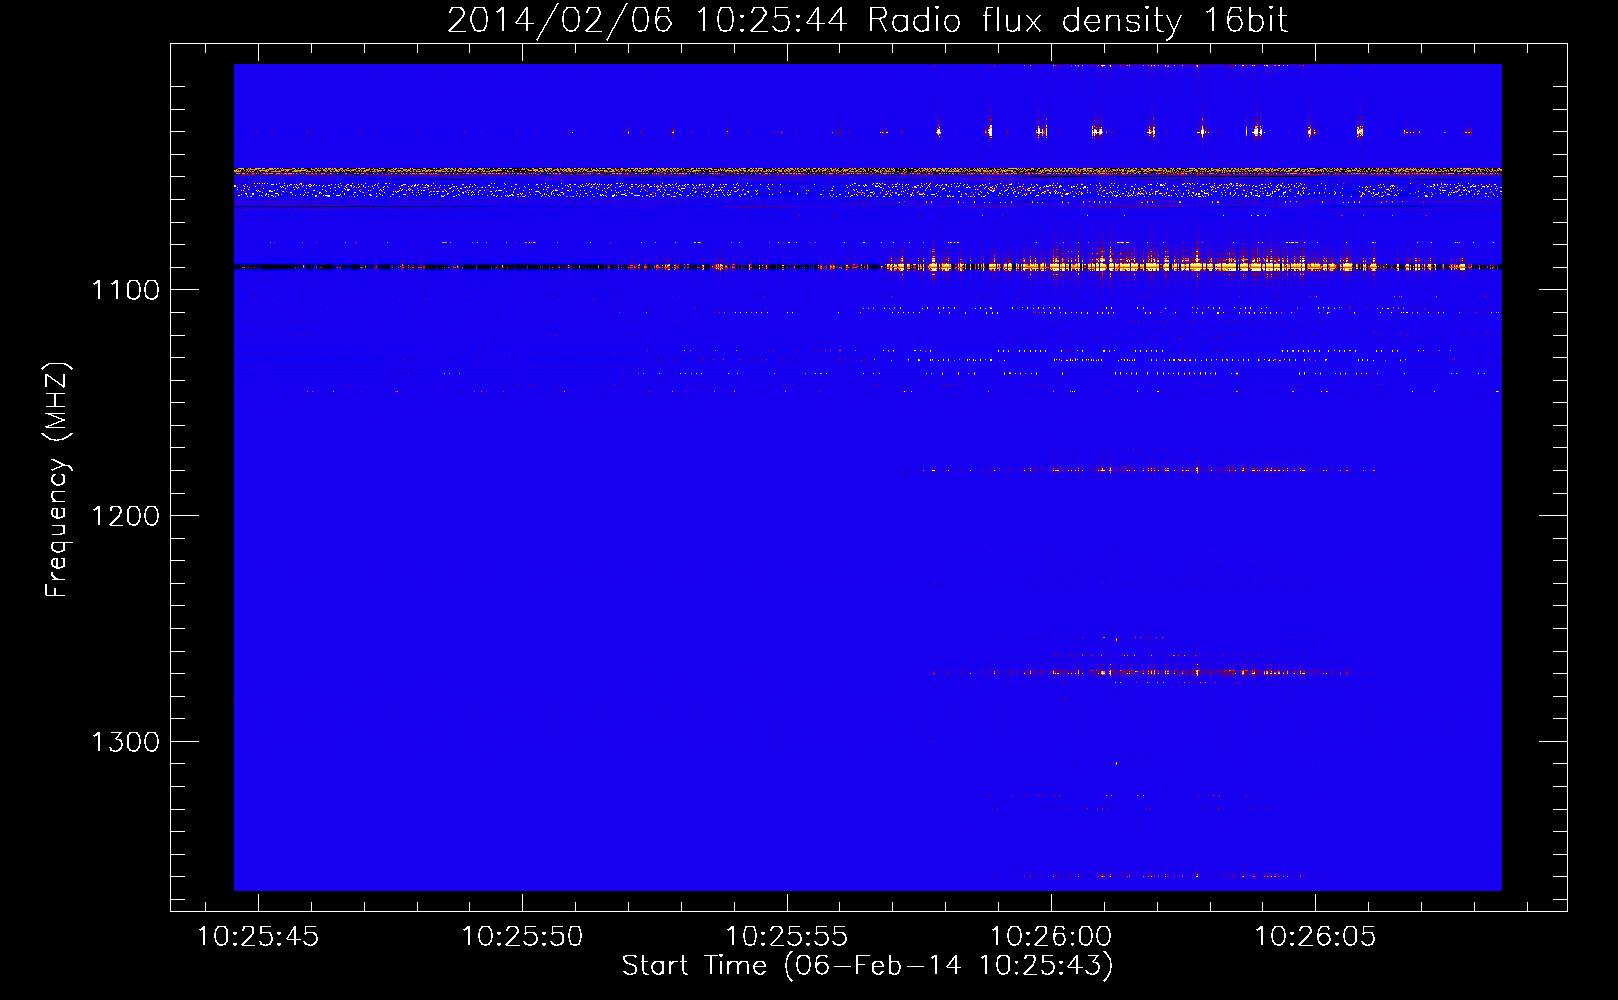Viewport: 1618px width, 1000px height.
Task: Click the 10:26:00 time tick label
Action: pos(1050,937)
